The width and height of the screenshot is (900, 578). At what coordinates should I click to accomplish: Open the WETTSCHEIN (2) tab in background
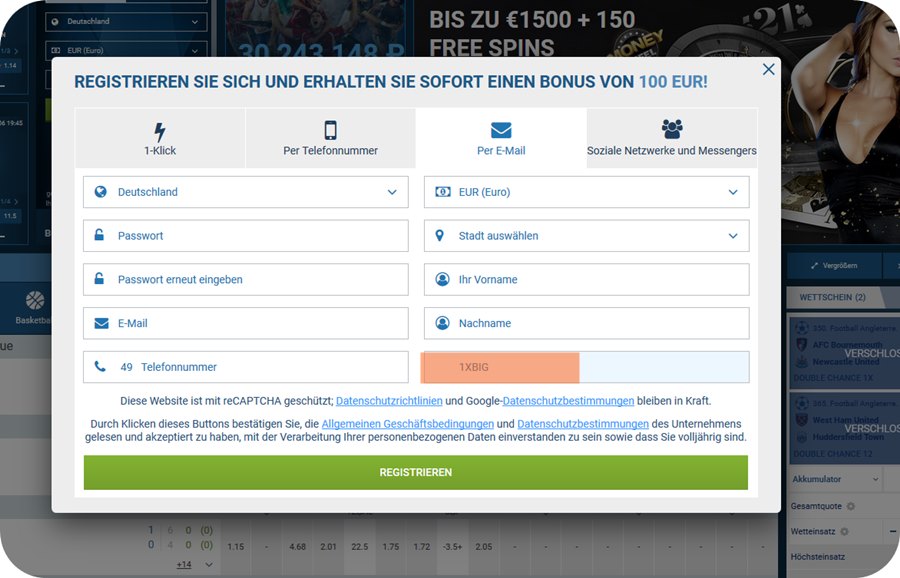[x=832, y=297]
